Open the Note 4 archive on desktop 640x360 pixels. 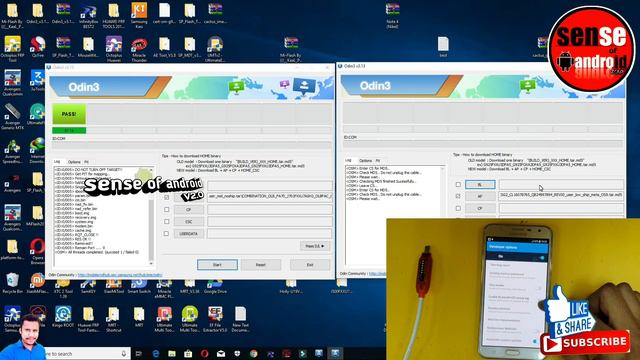392,16
